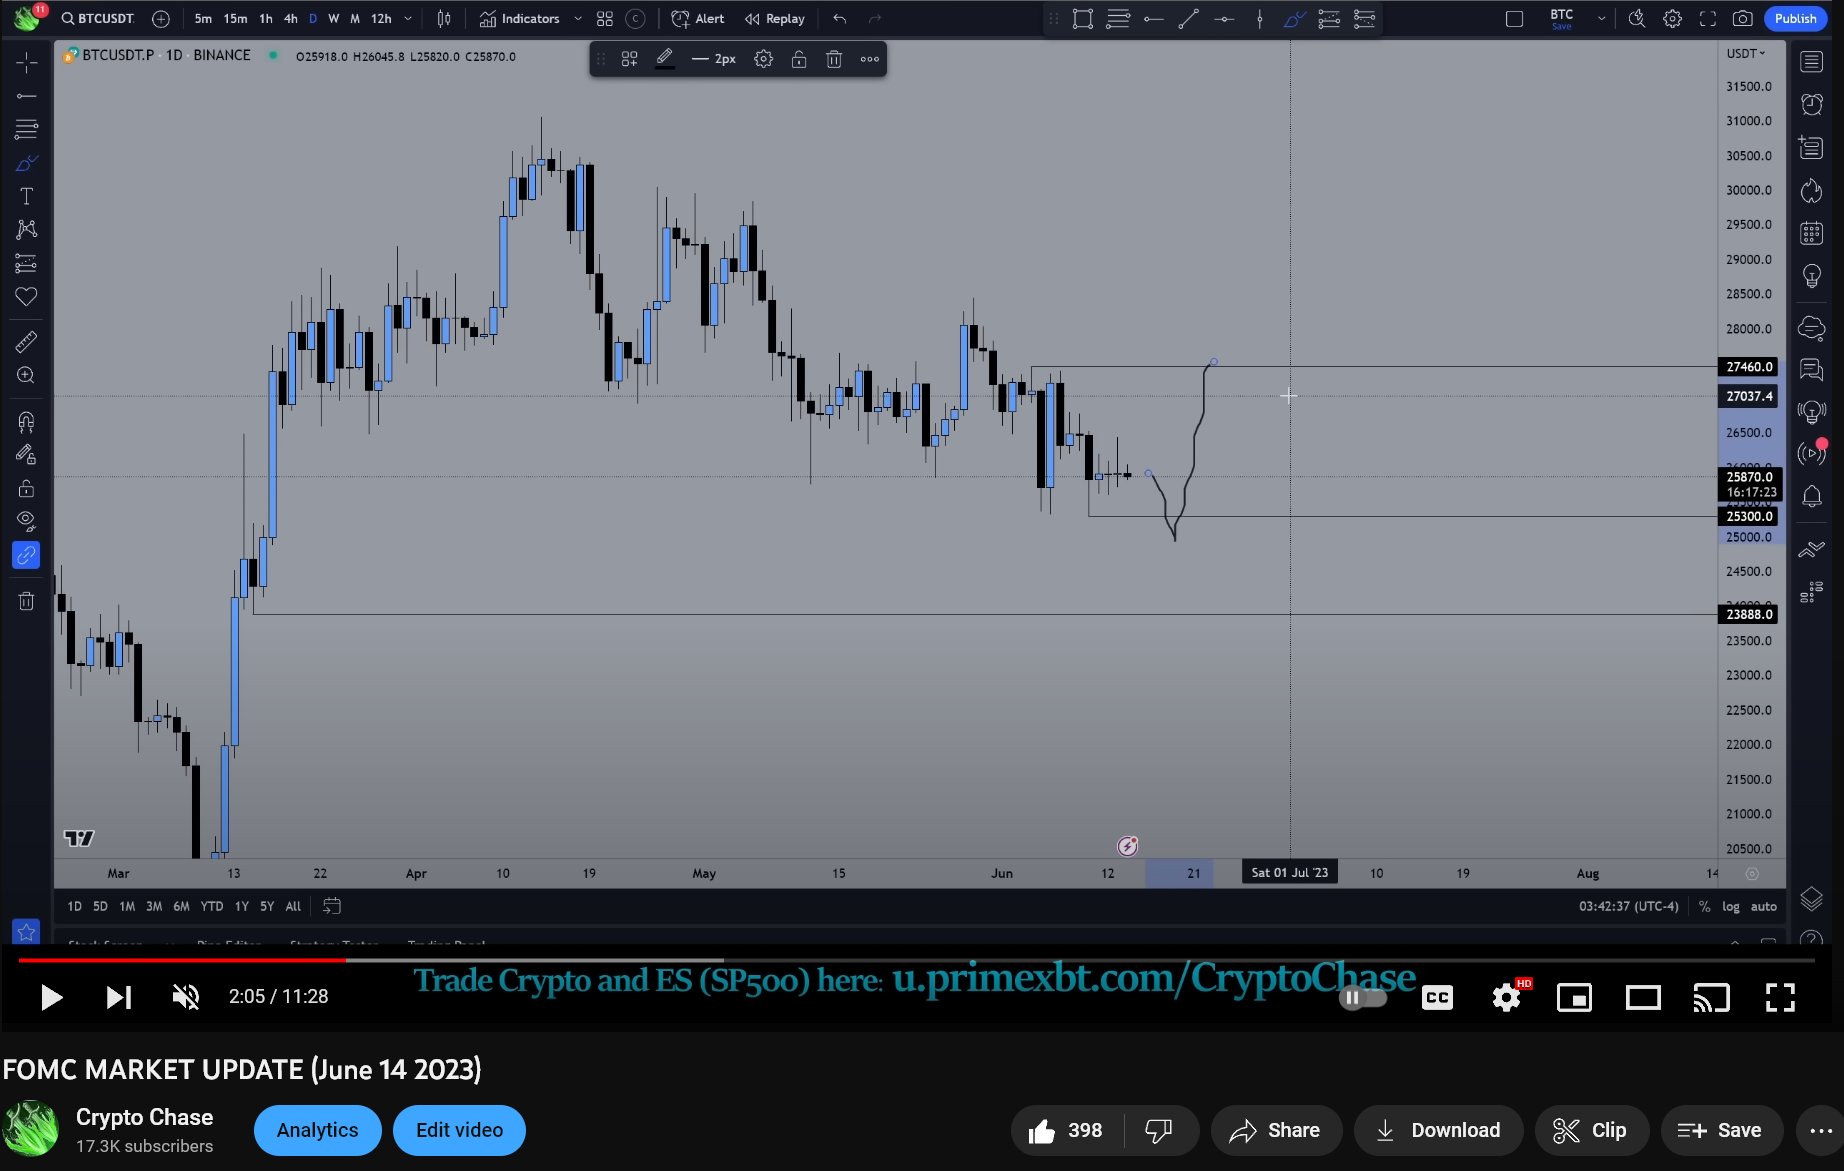Expand the indicator favorites dropdown arrow
1844x1171 pixels.
click(x=578, y=18)
